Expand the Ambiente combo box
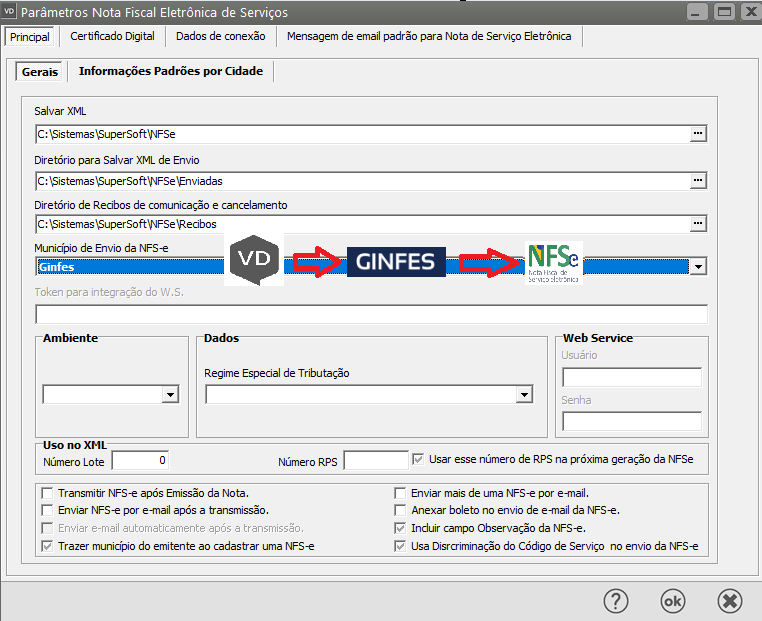Viewport: 762px width, 621px height. 169,395
